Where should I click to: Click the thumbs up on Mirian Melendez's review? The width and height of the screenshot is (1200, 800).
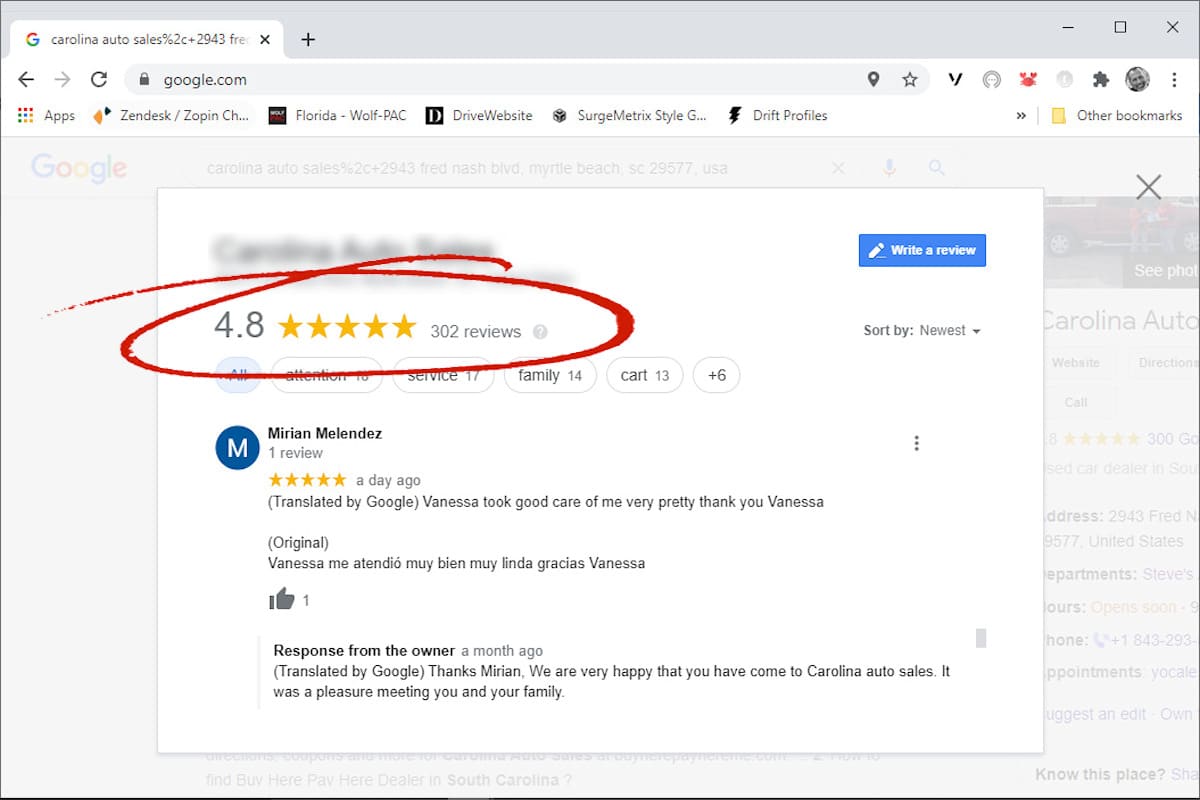[x=283, y=599]
